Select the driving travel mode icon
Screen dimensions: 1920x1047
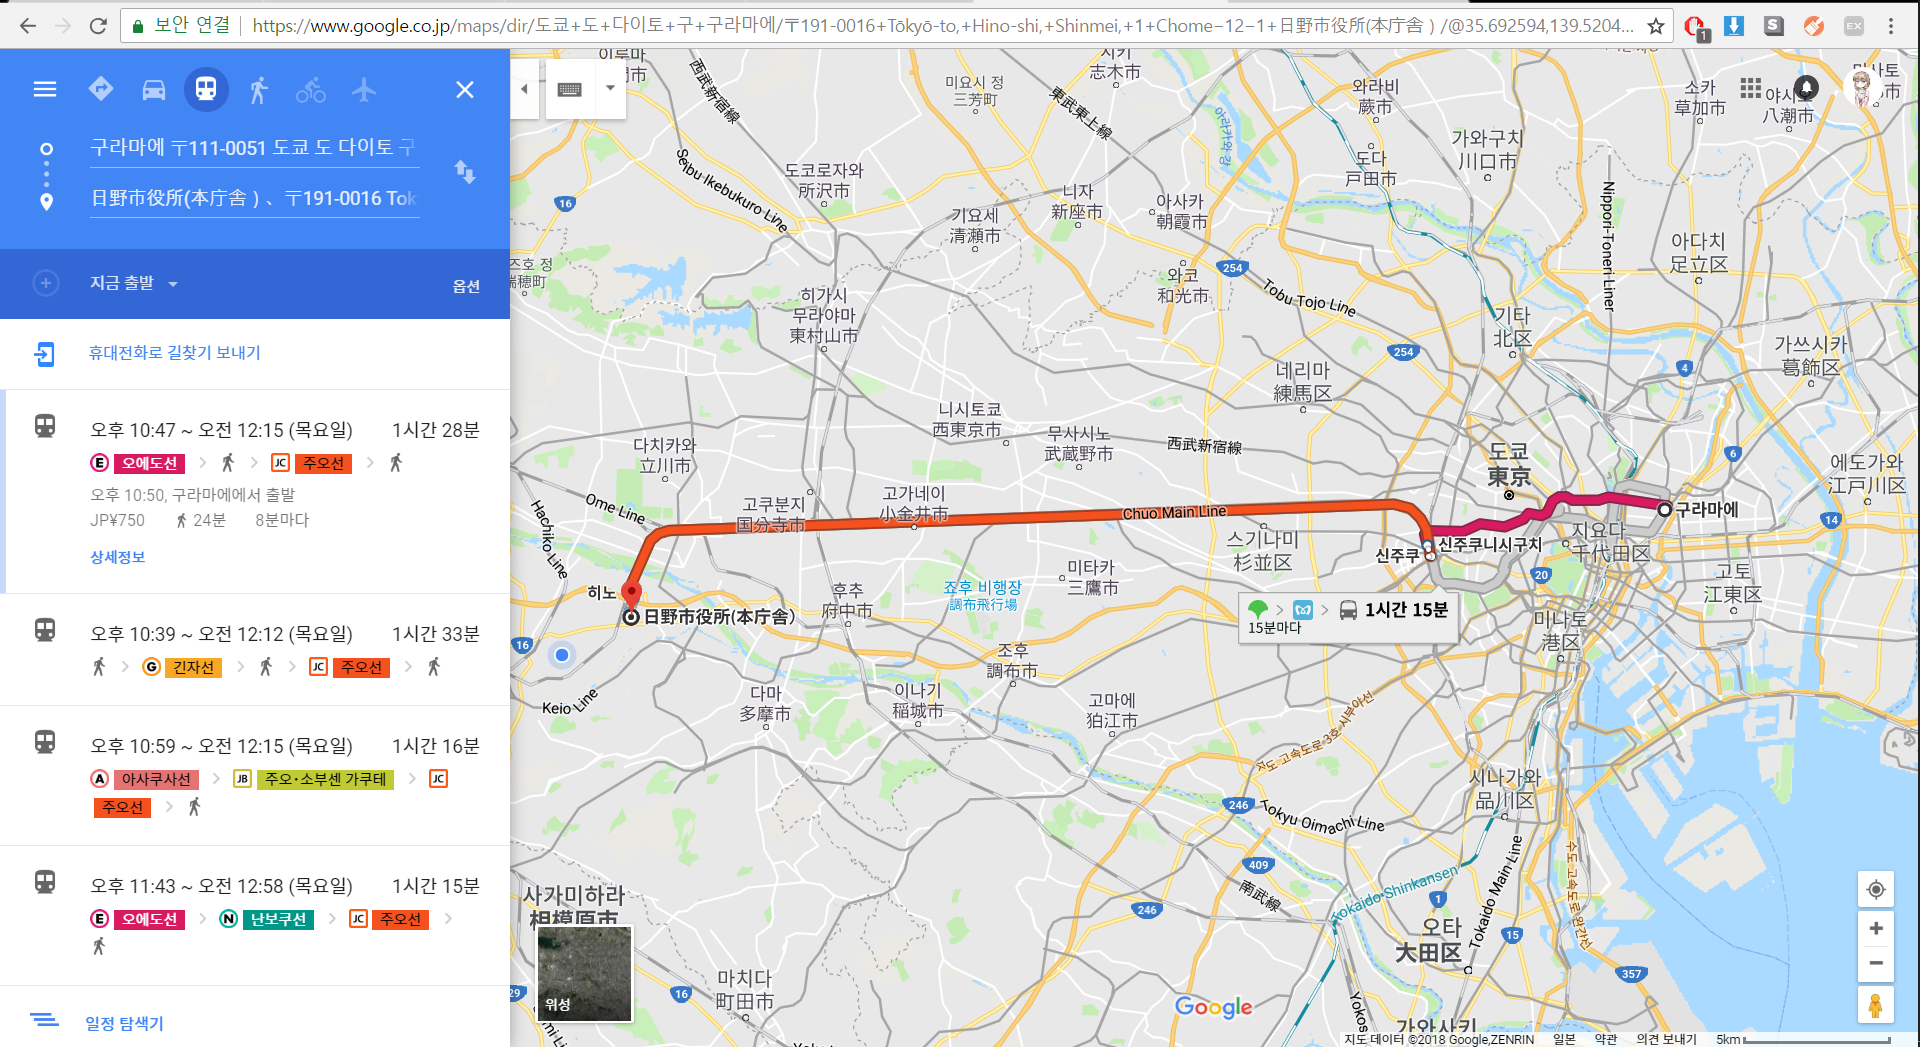(x=153, y=90)
